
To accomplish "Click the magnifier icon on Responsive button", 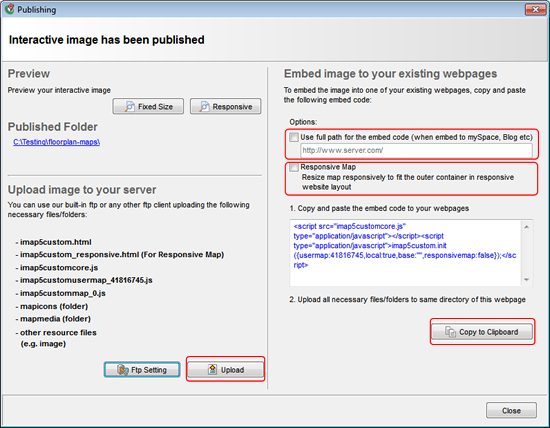I will (x=204, y=106).
